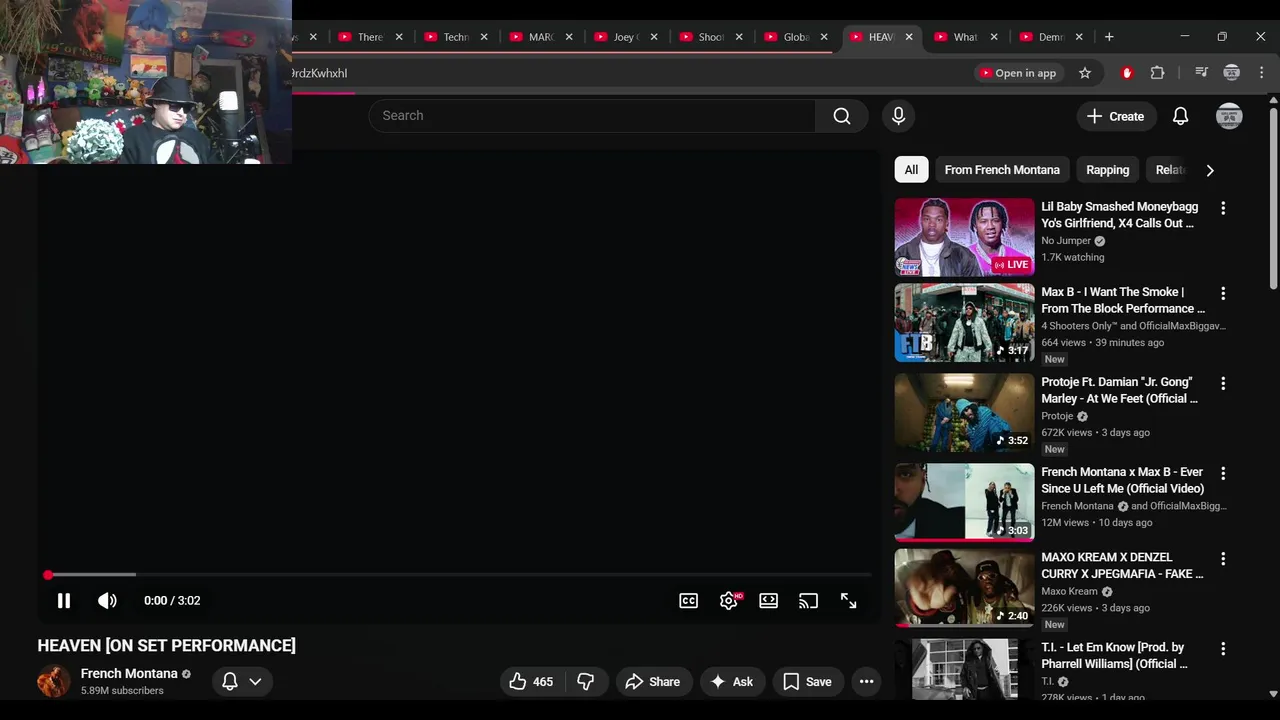Like the video with 465 likes
This screenshot has height=720, width=1280.
[x=531, y=682]
